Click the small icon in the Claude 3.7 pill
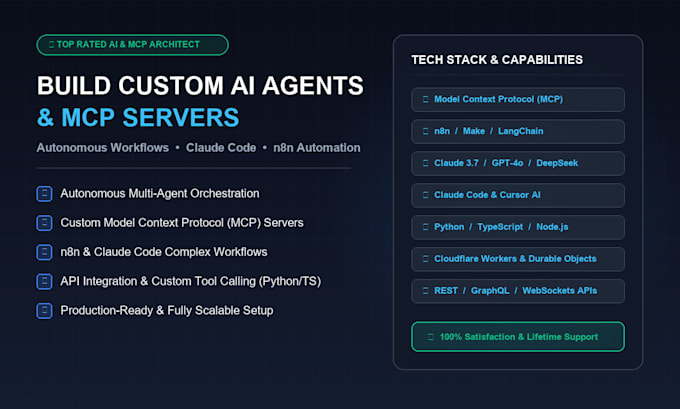The width and height of the screenshot is (680, 409). coord(425,163)
